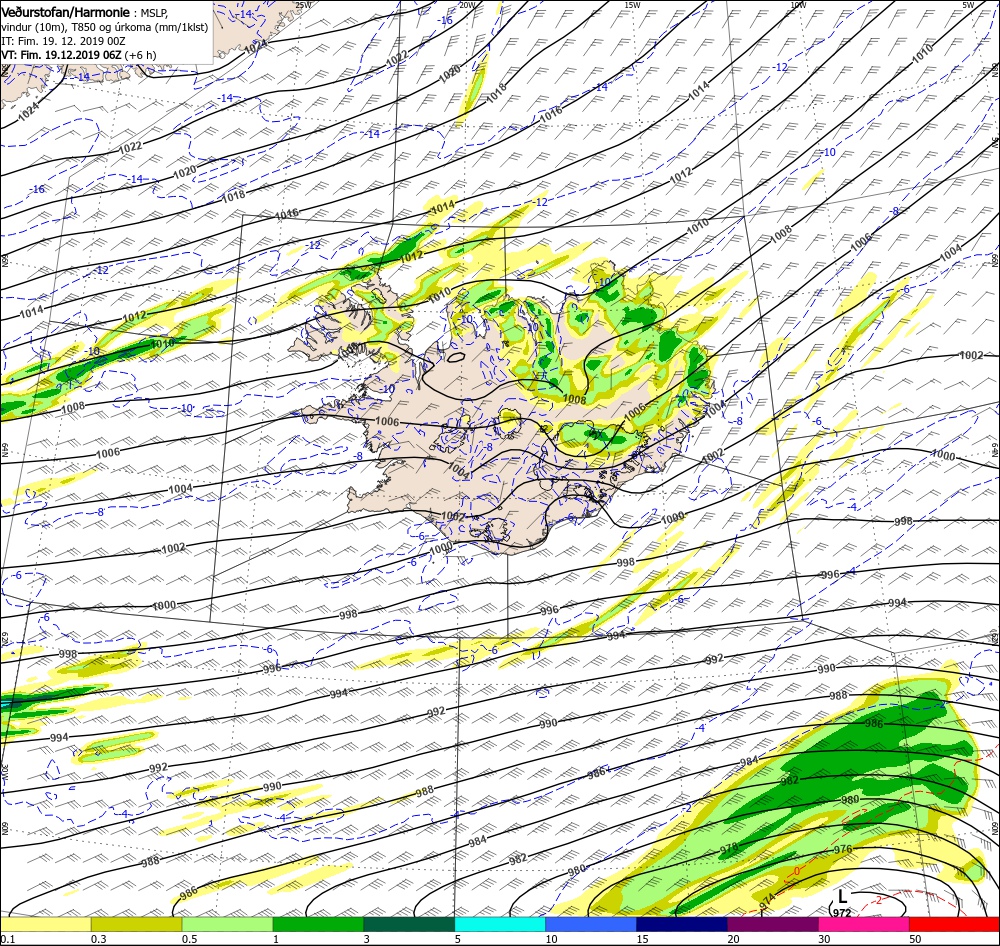Viewport: 1000px width, 946px height.
Task: Click the '0.5' legend scale value
Action: (x=189, y=939)
